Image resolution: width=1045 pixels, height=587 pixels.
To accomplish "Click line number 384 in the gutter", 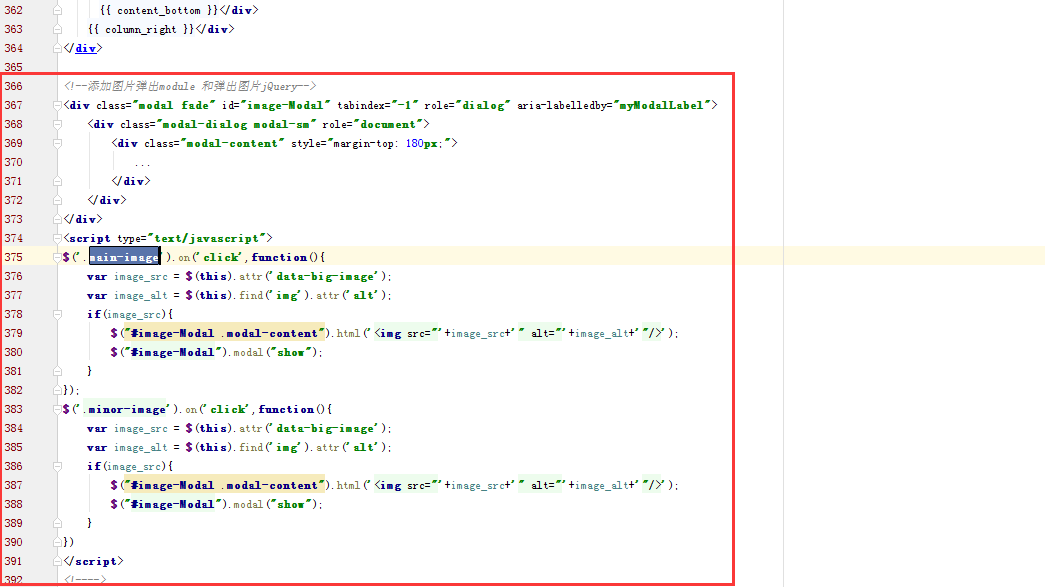I will point(13,428).
